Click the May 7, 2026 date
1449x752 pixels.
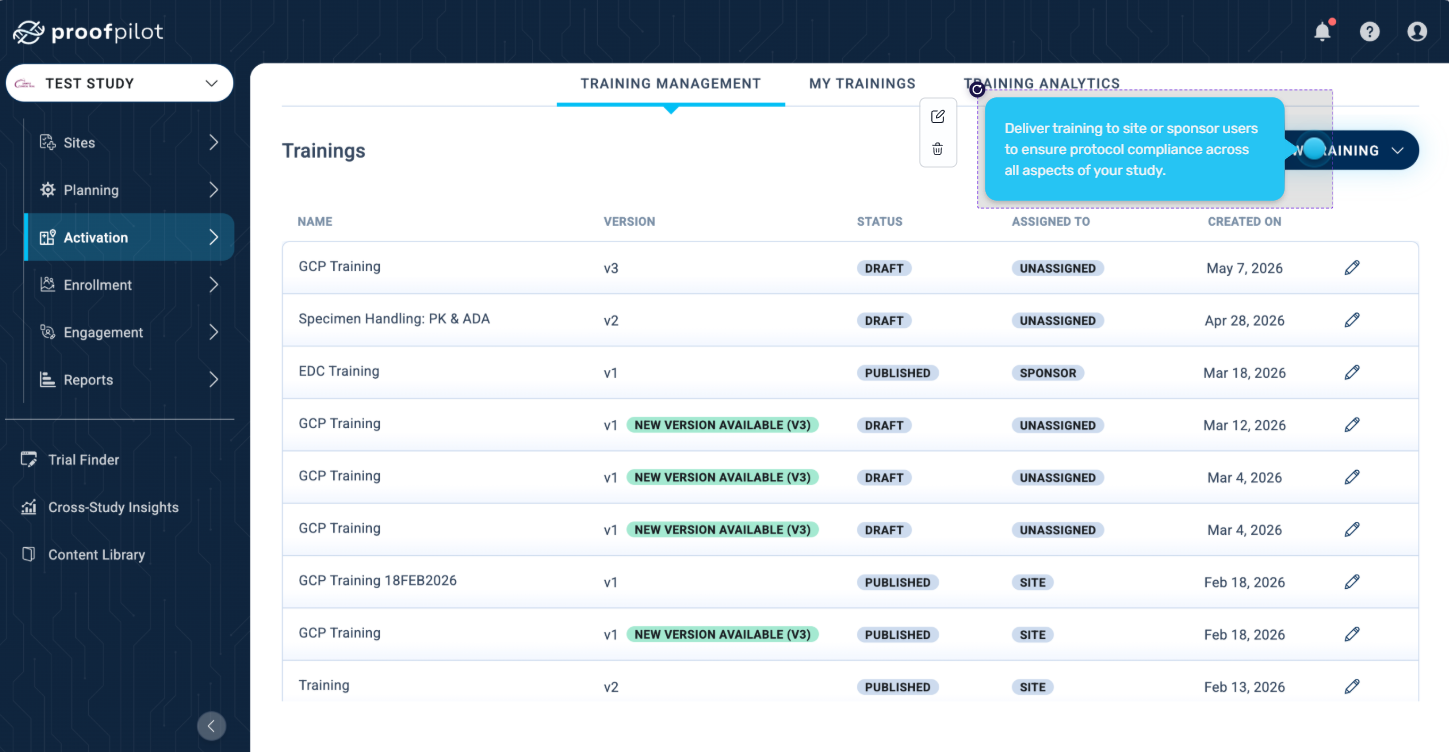click(x=1245, y=268)
